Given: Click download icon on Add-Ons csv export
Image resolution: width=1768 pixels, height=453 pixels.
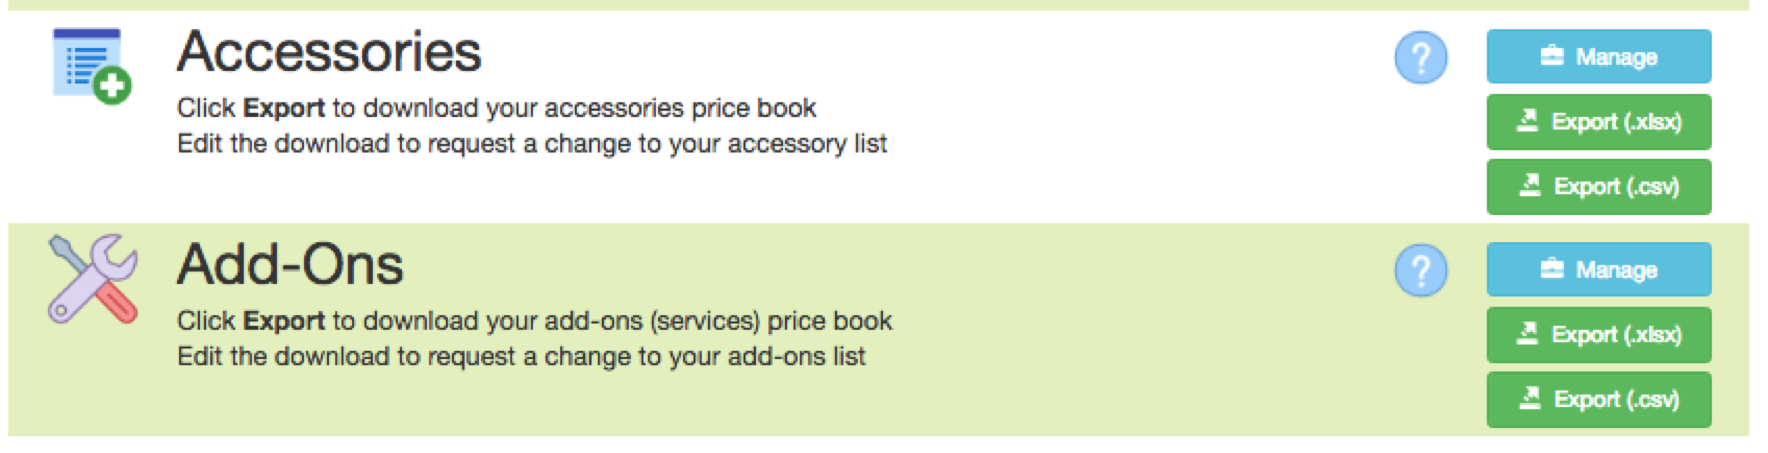Looking at the screenshot, I should (1530, 399).
